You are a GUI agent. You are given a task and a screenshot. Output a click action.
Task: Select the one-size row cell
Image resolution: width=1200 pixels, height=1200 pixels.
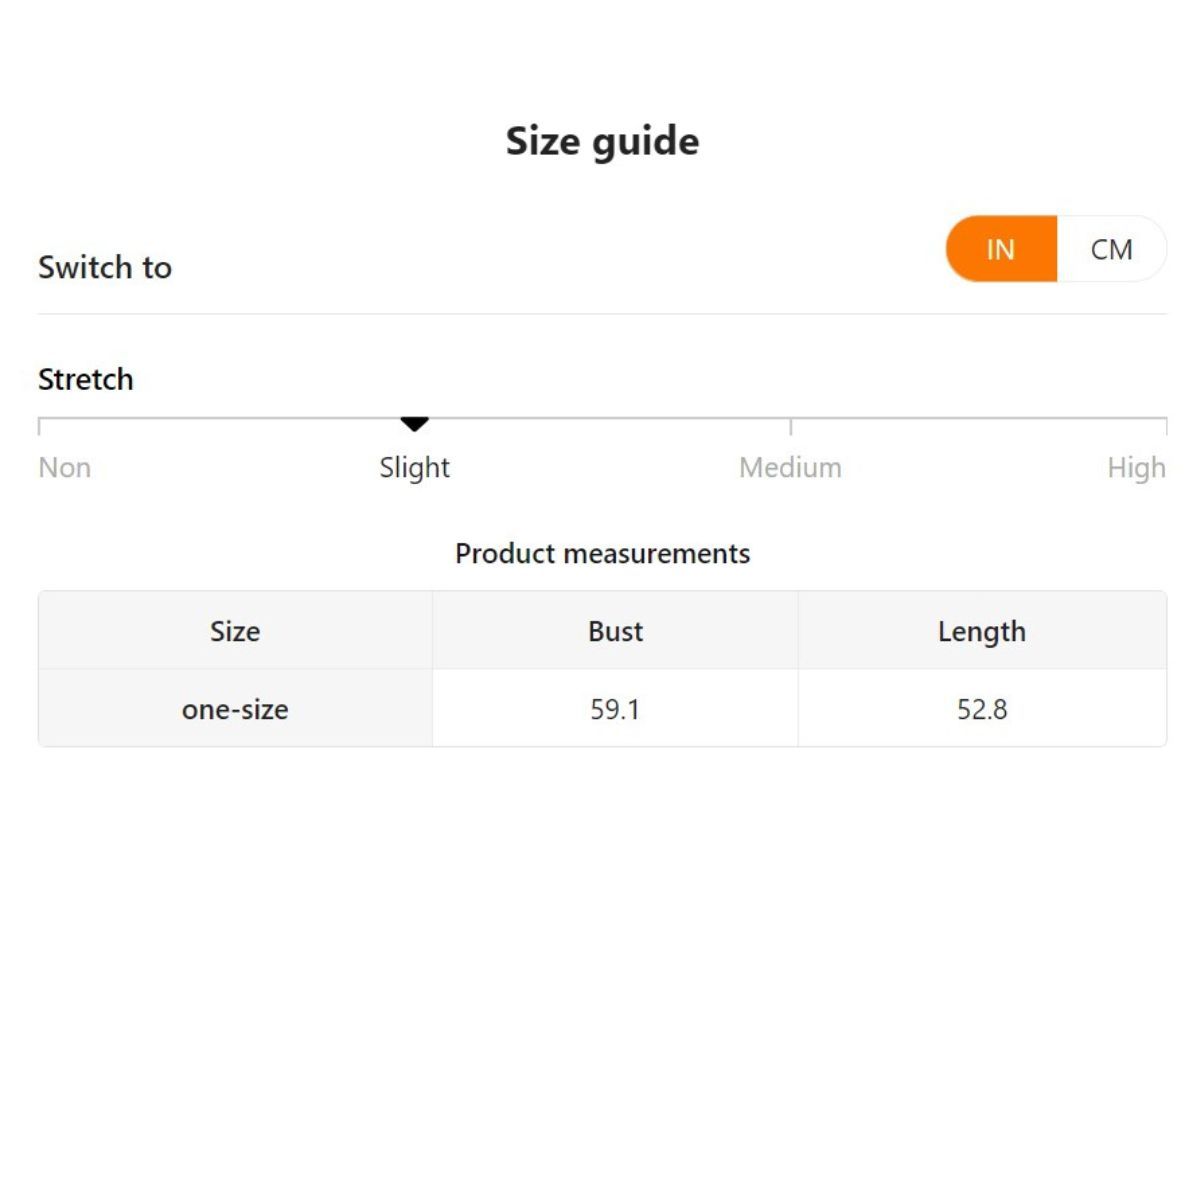[235, 709]
